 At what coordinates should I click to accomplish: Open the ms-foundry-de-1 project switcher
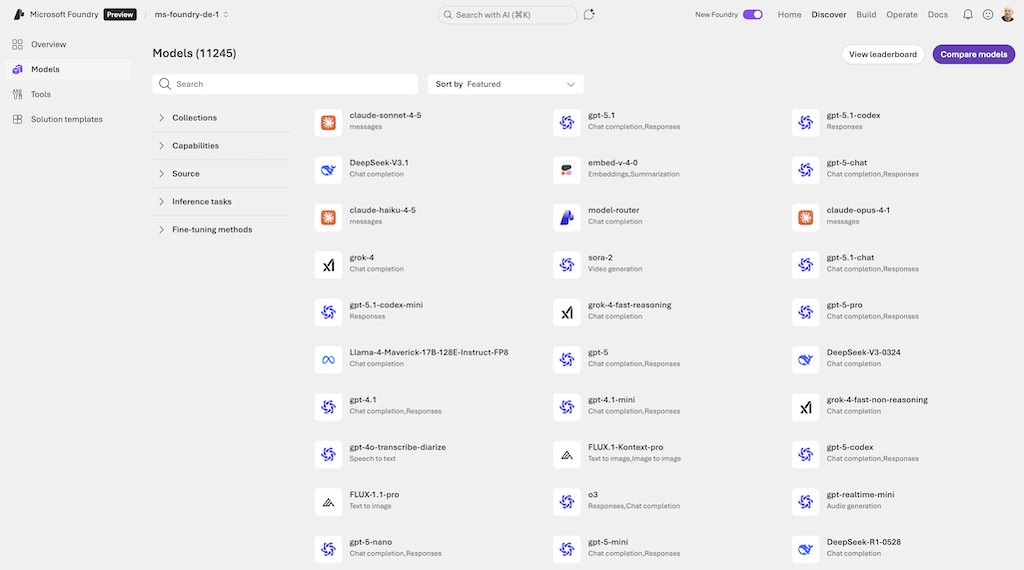tap(191, 15)
